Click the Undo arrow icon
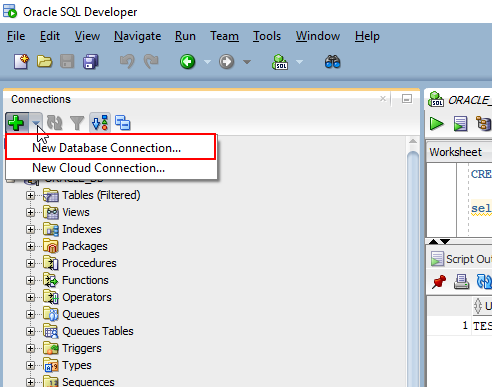 click(127, 62)
